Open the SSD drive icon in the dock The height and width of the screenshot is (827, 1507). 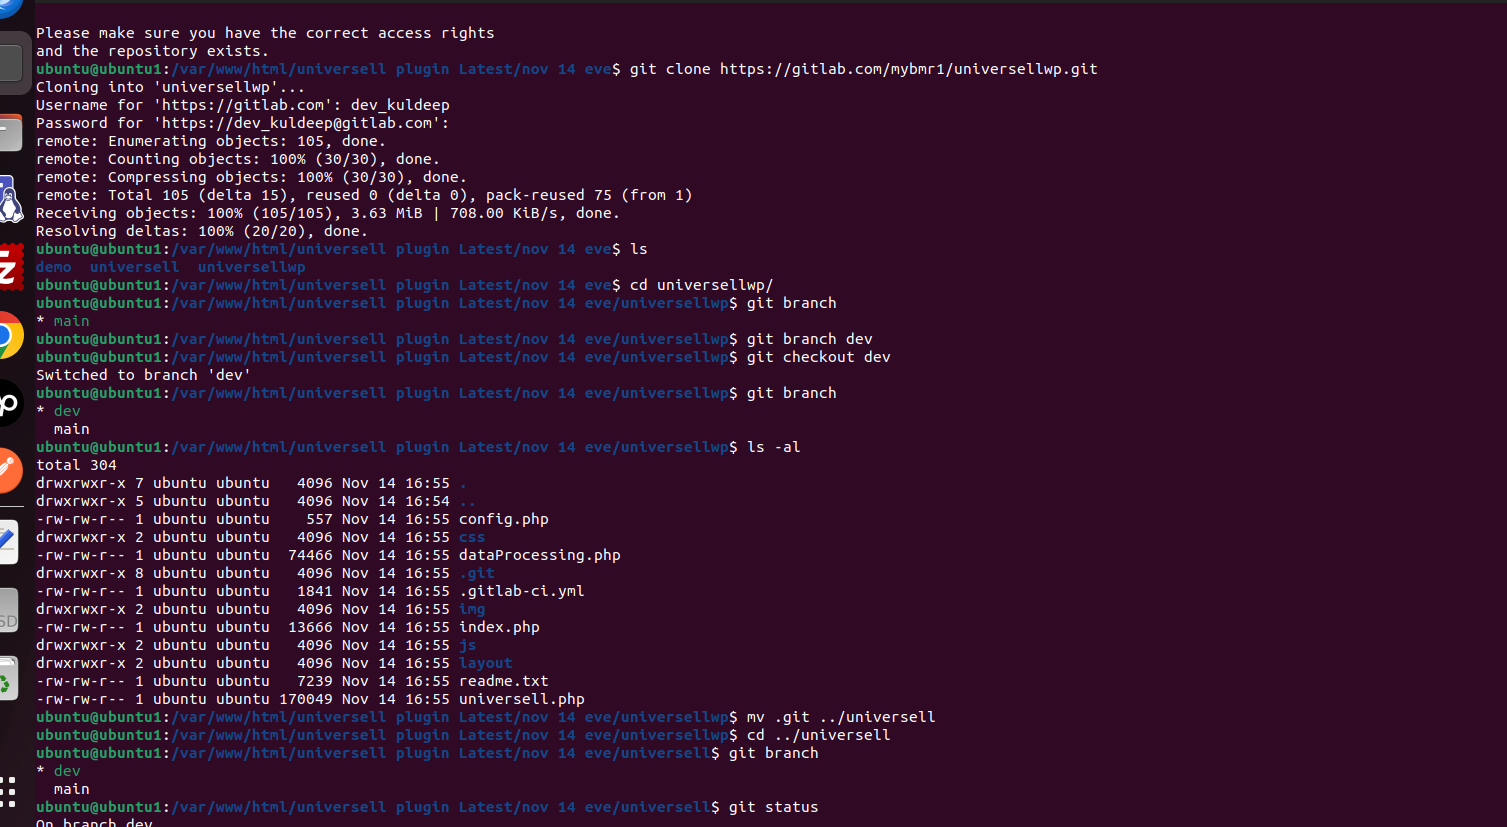8,611
